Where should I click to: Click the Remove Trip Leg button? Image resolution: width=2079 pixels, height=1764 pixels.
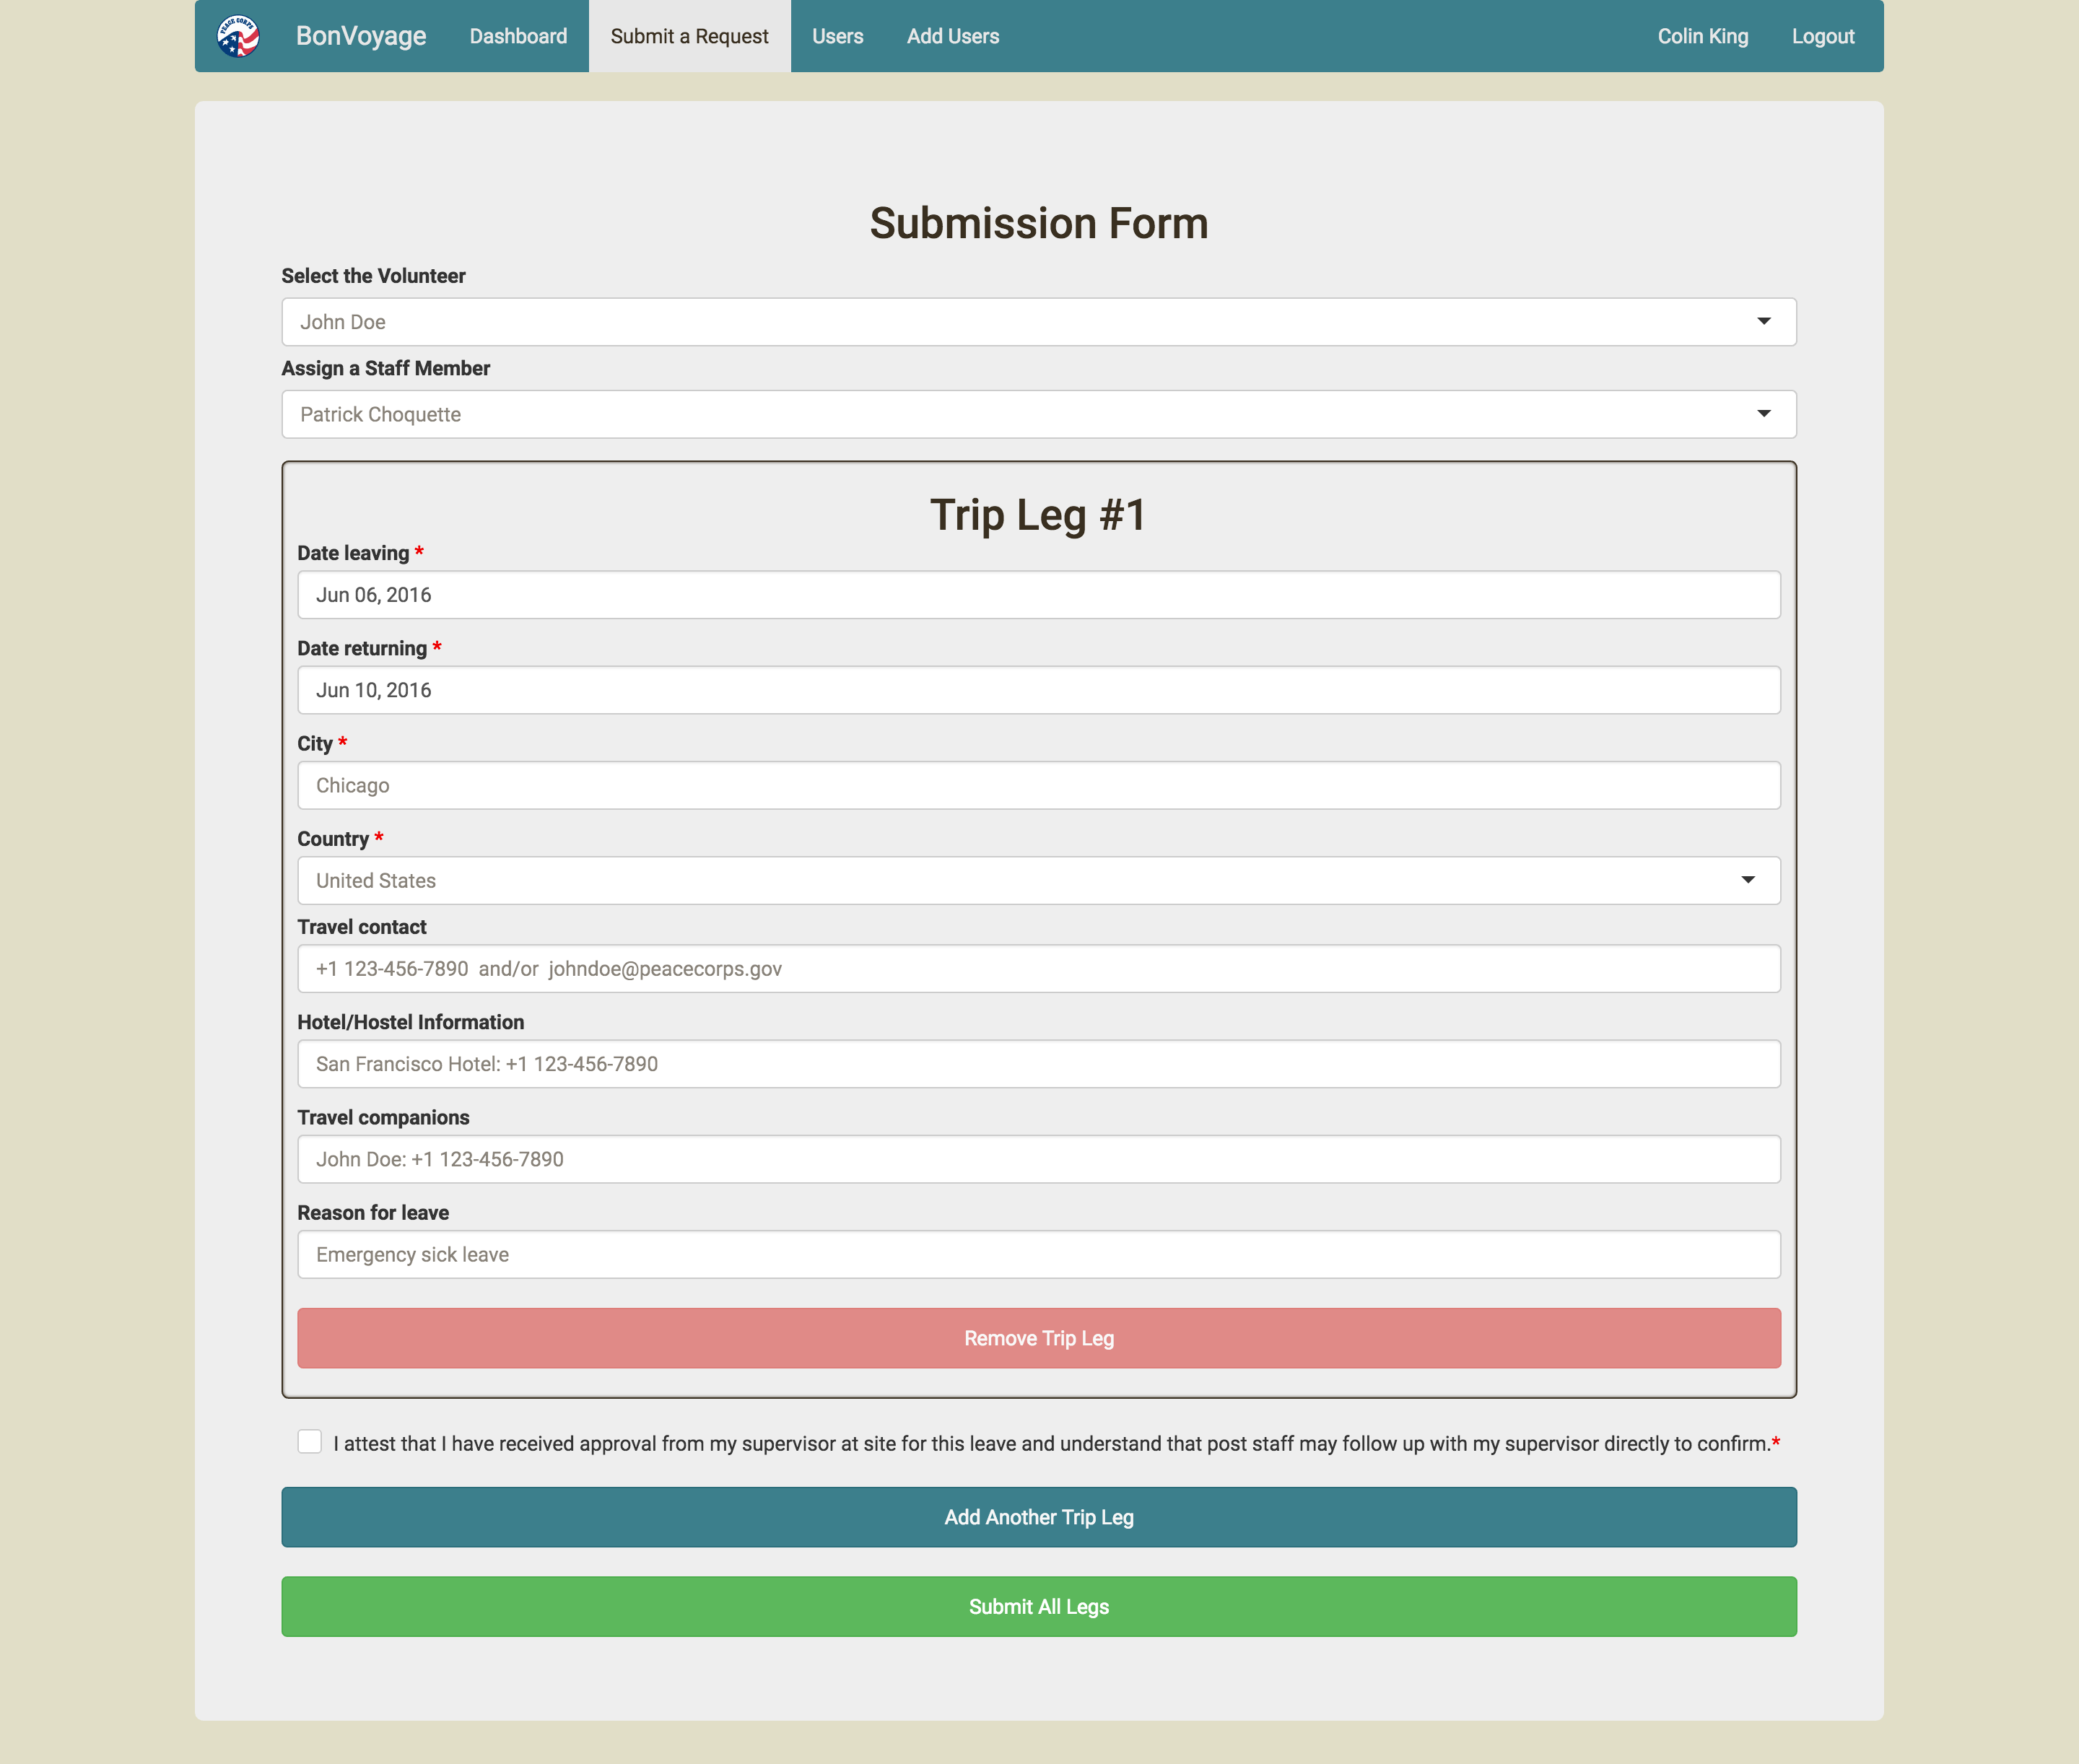(x=1038, y=1337)
